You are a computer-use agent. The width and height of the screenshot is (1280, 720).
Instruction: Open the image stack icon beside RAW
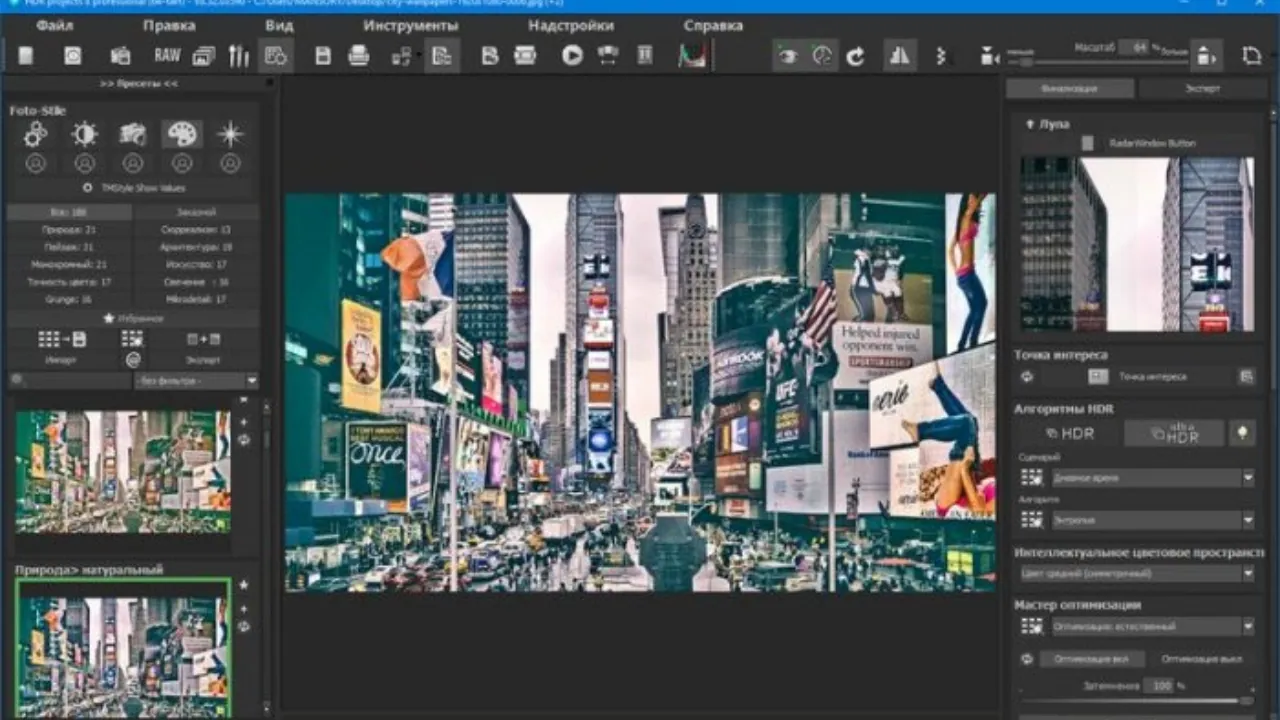coord(204,56)
